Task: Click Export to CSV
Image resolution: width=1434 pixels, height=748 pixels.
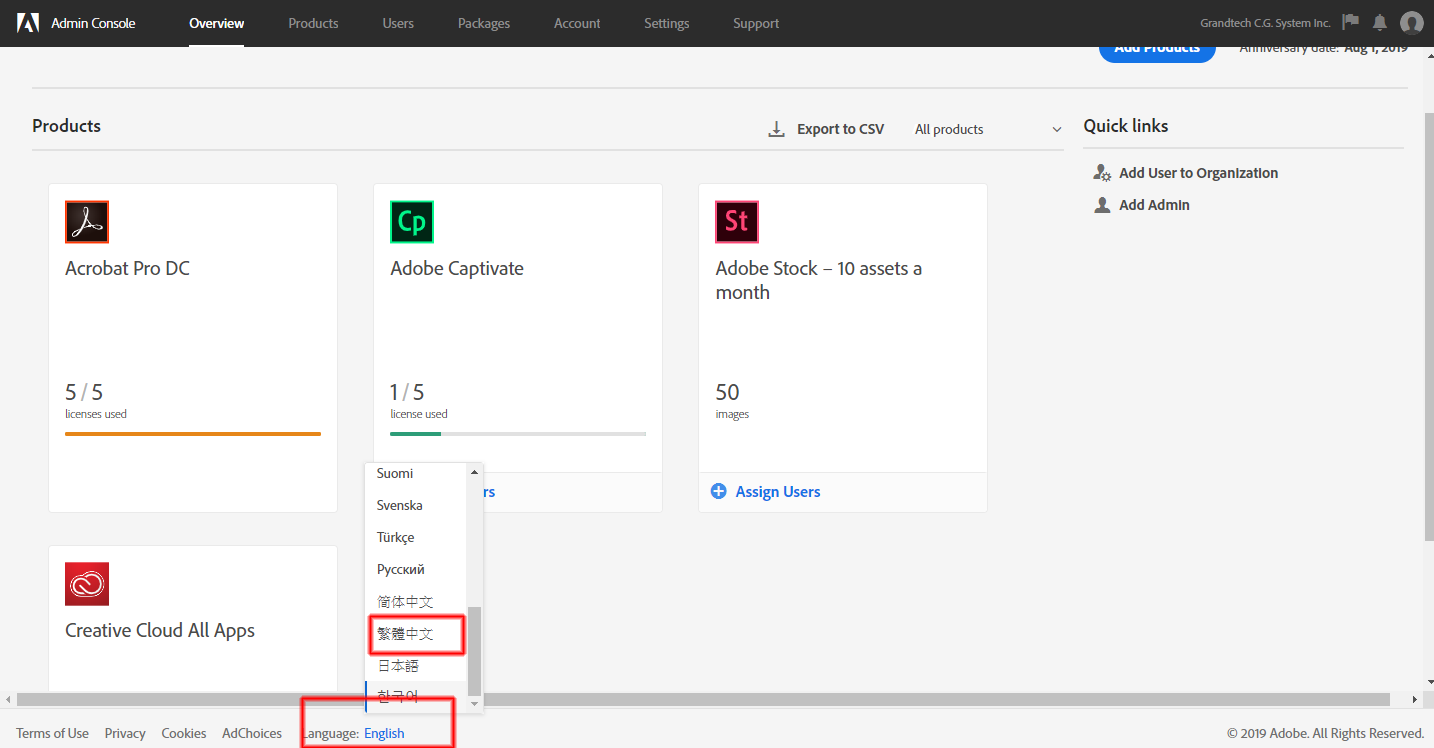Action: point(840,129)
